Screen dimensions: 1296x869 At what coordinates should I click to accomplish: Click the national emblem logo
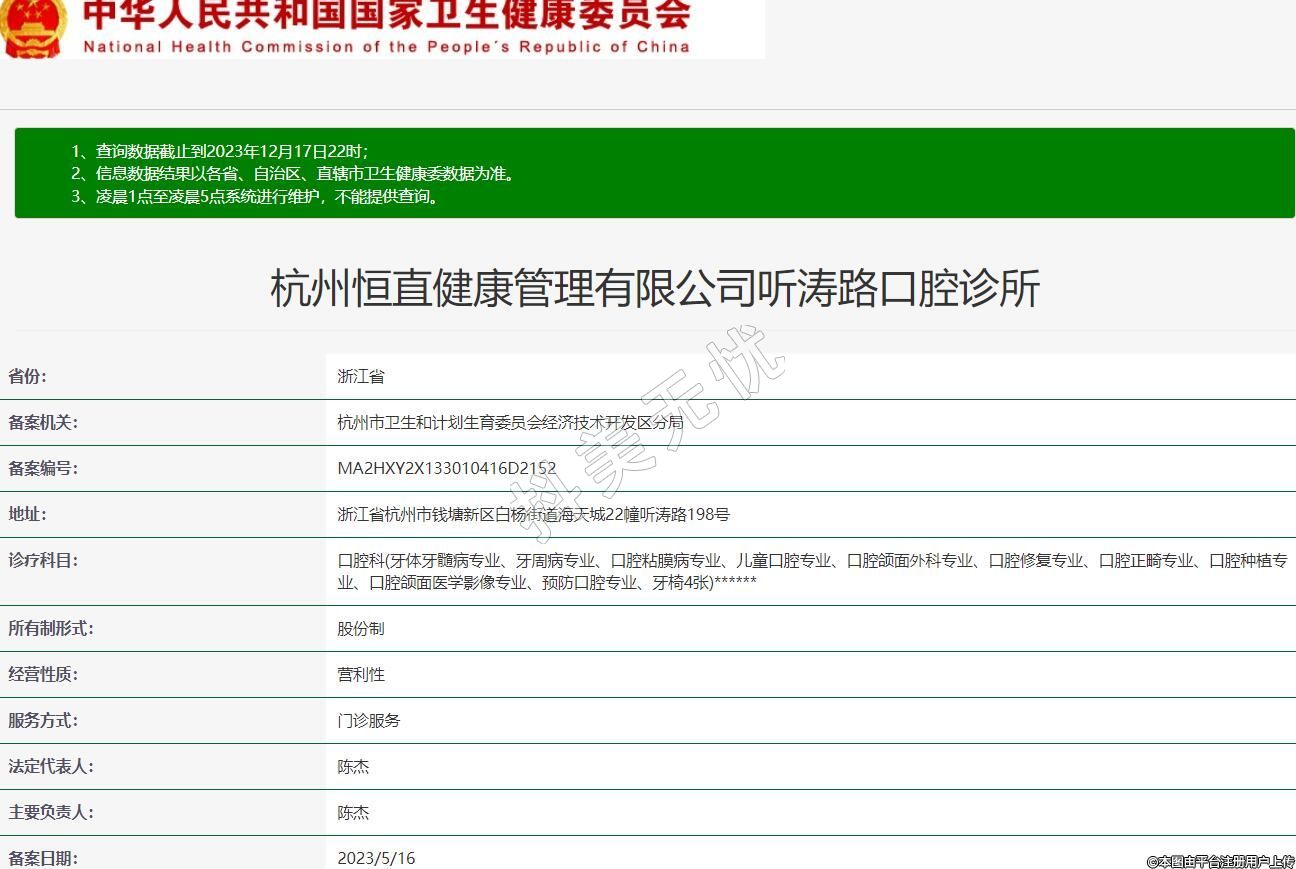(32, 28)
